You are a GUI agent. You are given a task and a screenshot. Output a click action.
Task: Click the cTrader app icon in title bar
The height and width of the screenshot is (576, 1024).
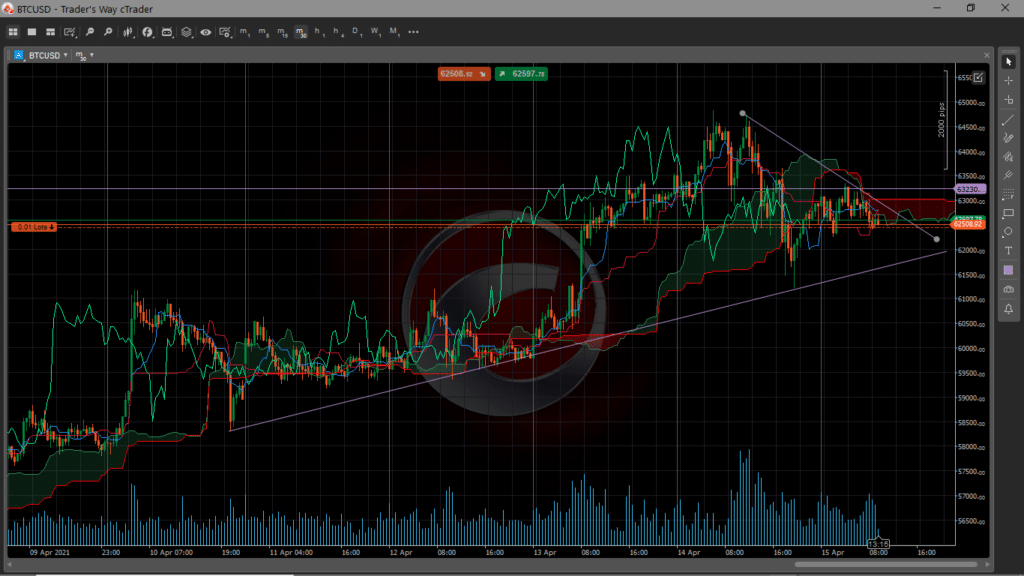tap(8, 9)
